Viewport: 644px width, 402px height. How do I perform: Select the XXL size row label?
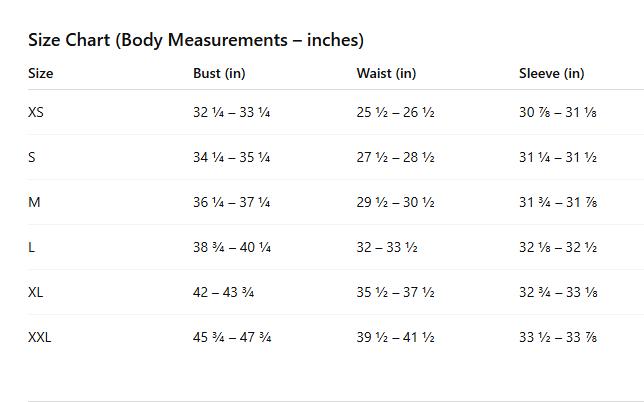(40, 337)
